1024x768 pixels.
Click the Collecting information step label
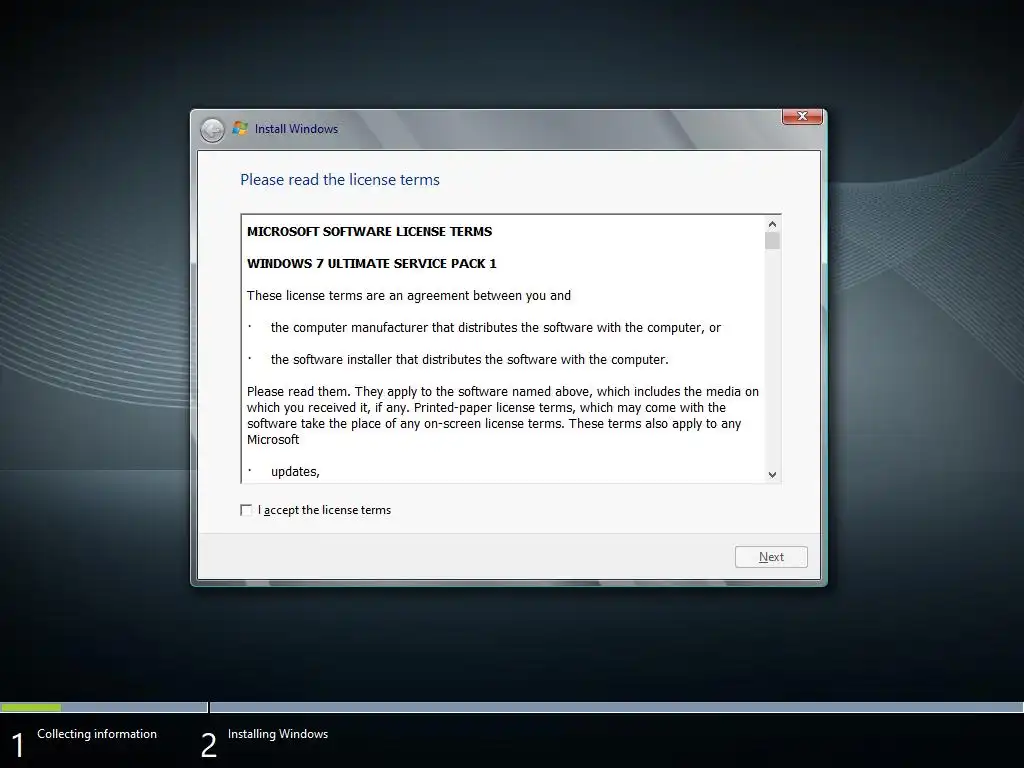click(97, 734)
